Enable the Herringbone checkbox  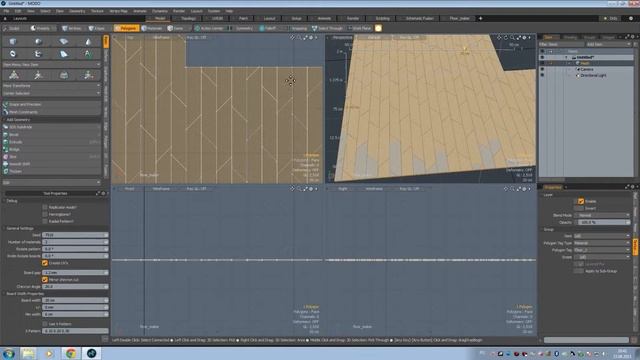tap(45, 214)
